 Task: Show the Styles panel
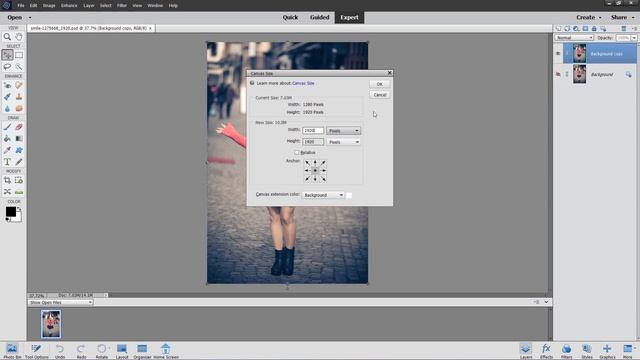587,351
